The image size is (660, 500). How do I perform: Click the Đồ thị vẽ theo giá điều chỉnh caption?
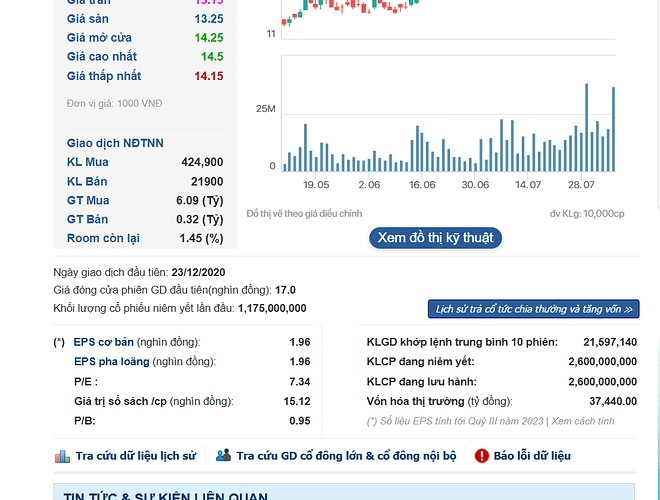click(x=304, y=214)
